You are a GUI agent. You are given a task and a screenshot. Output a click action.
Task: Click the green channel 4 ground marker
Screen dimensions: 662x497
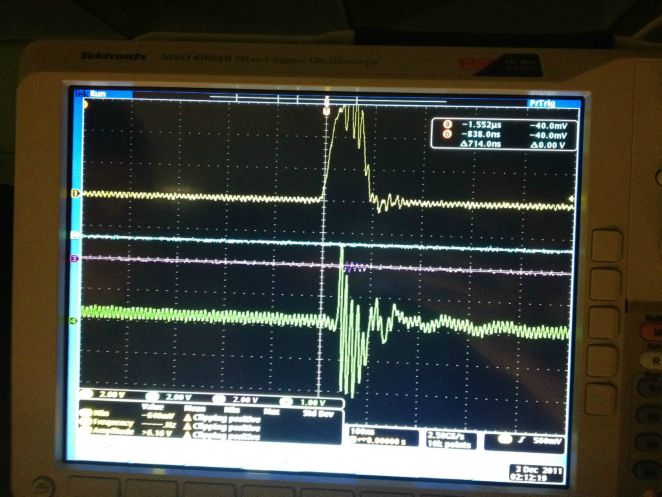77,320
